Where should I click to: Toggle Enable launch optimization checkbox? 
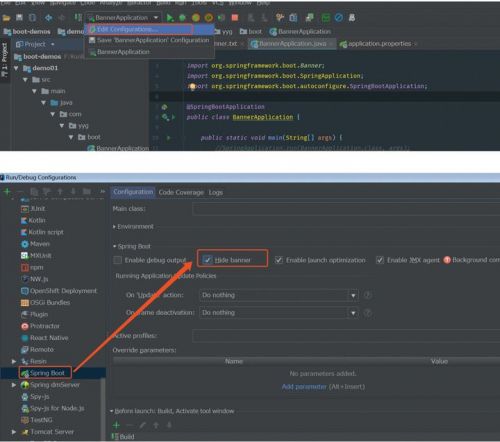[x=279, y=260]
